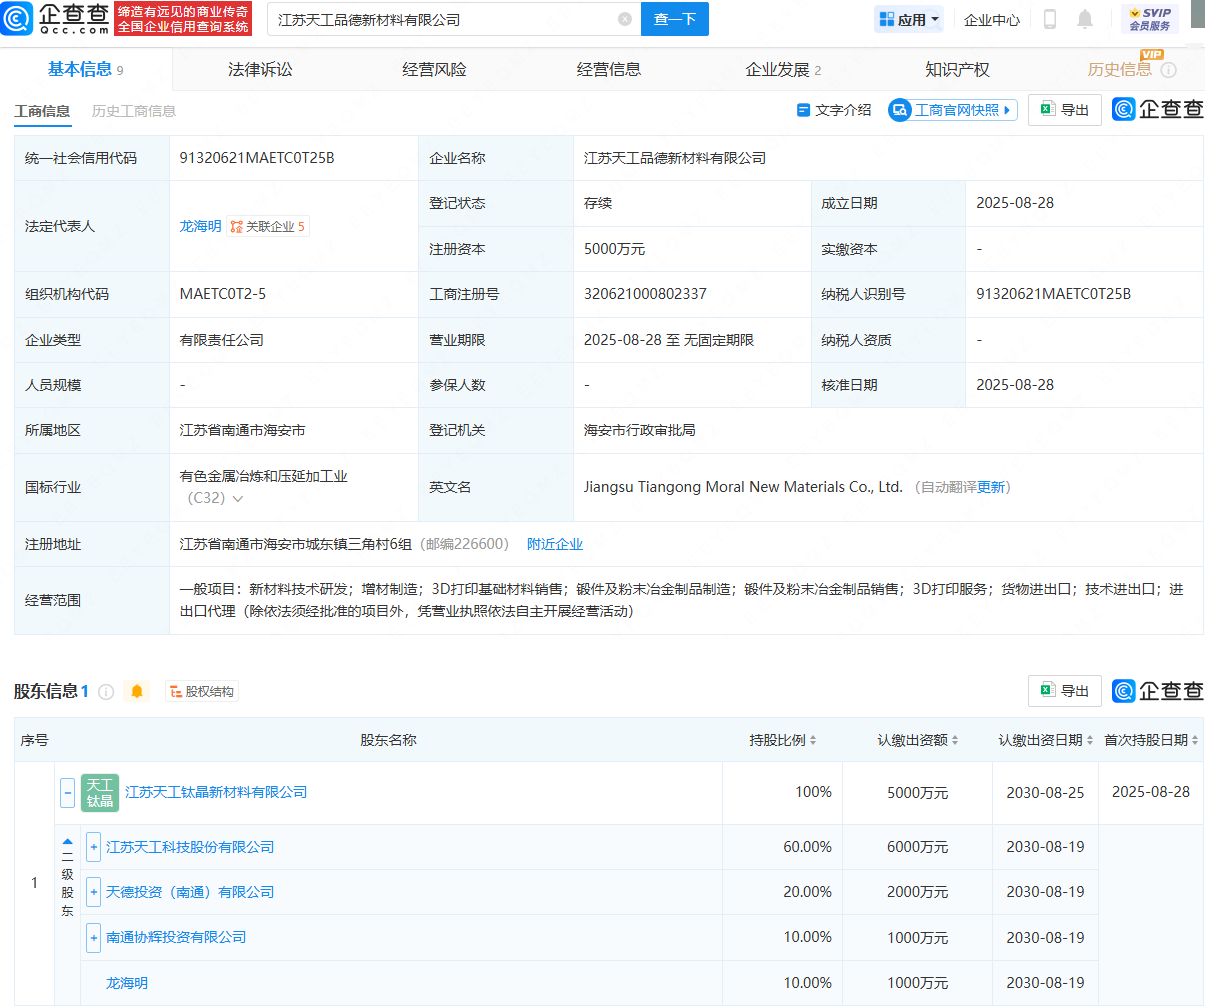Open 江苏天工科技股份有限公司 link

190,847
